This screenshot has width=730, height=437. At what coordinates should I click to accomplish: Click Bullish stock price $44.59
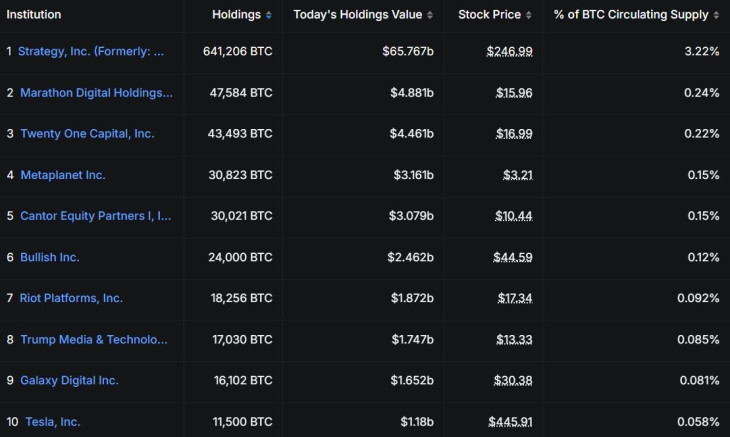coord(513,257)
